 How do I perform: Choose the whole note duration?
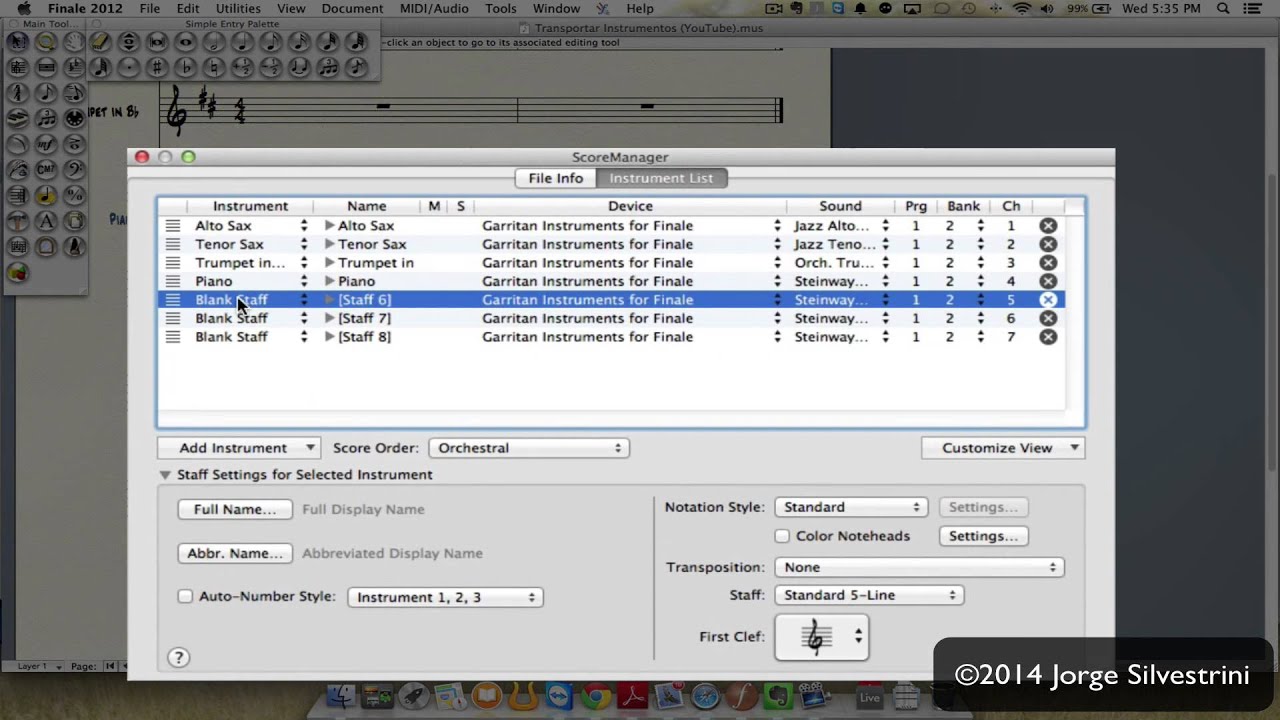coord(185,41)
